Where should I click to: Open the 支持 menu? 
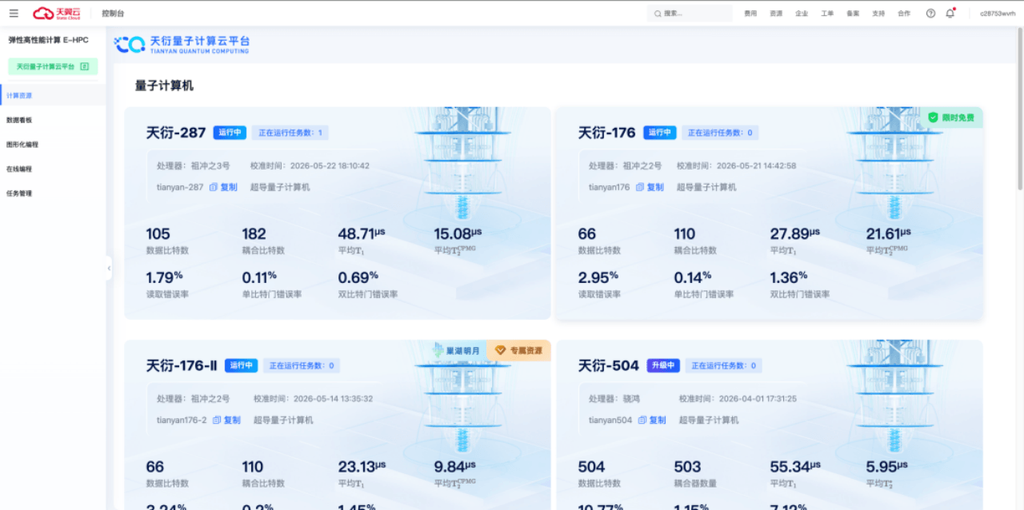(878, 13)
